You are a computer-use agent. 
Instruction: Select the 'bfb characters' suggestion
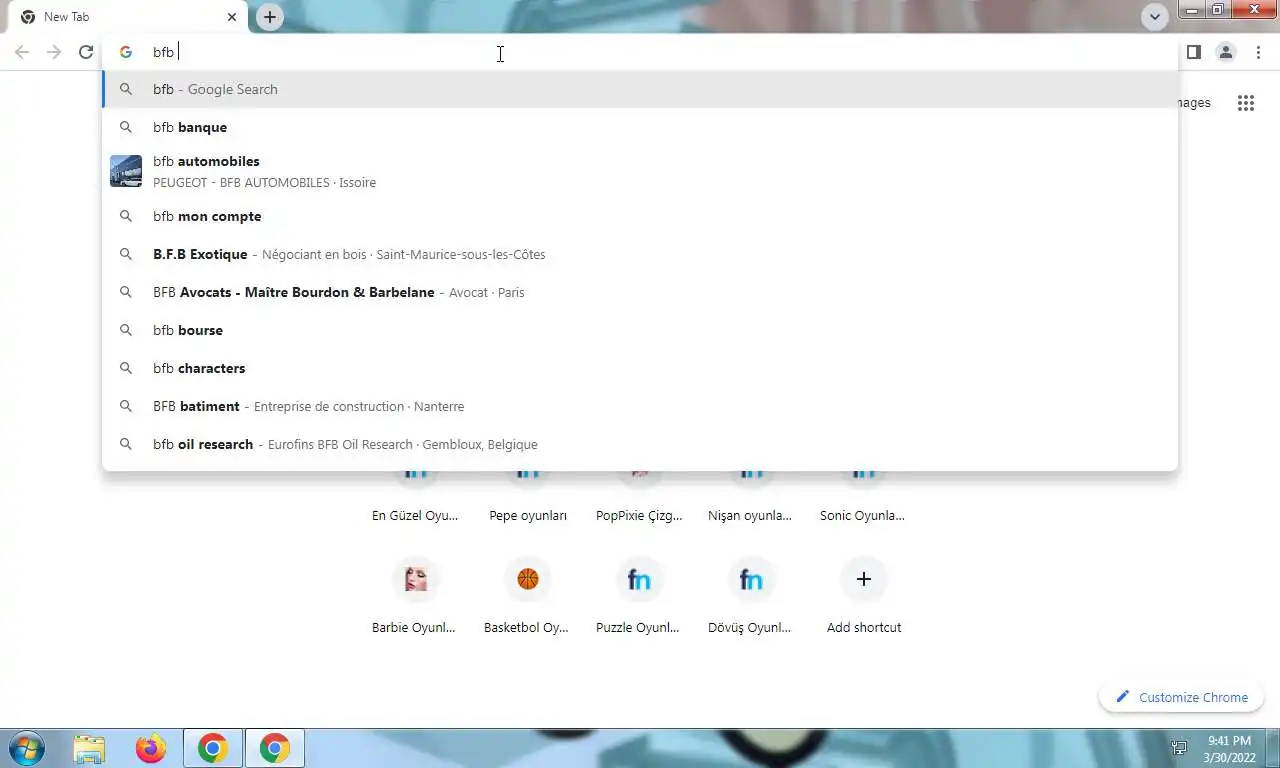point(640,368)
